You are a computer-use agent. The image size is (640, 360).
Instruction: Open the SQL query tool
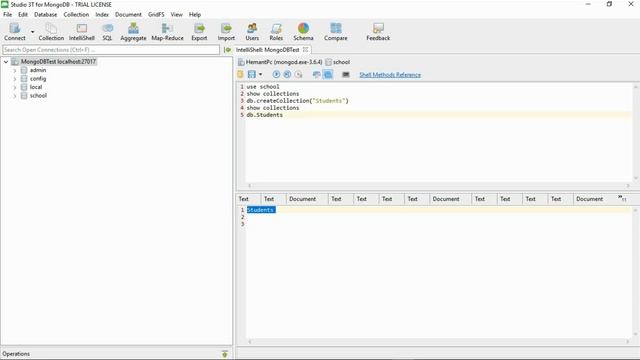click(107, 32)
